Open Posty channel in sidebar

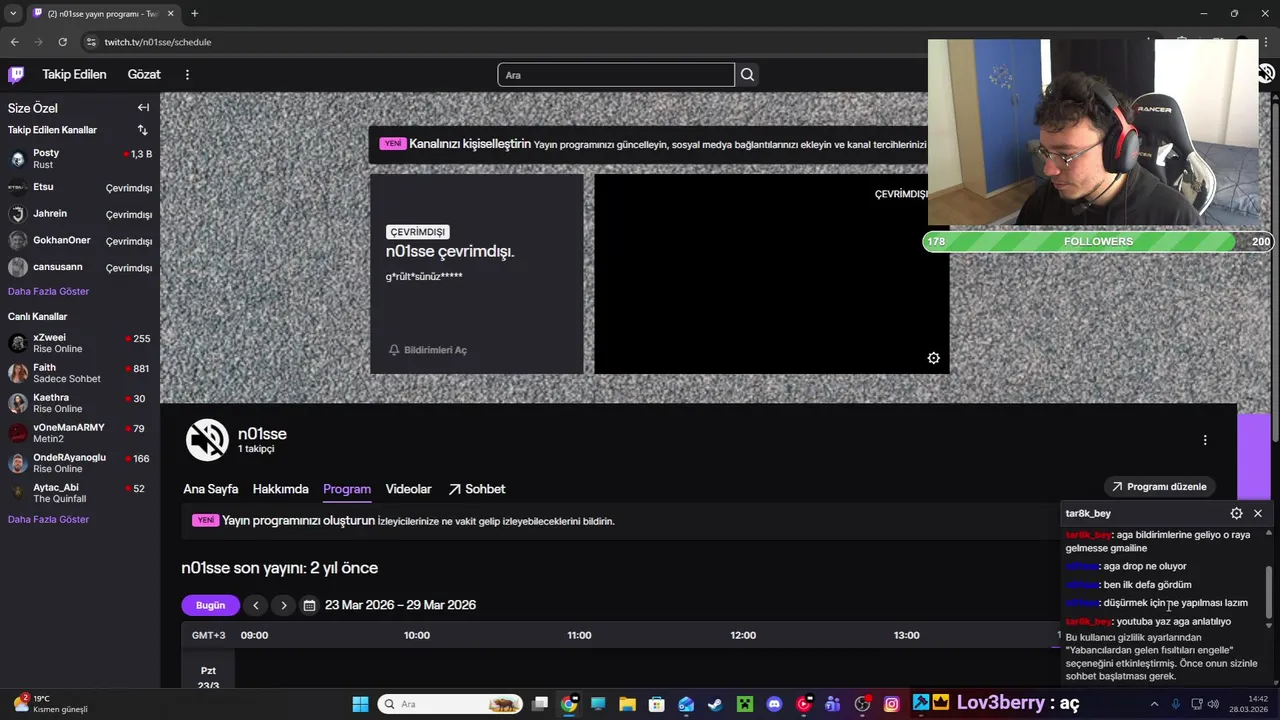[80, 158]
